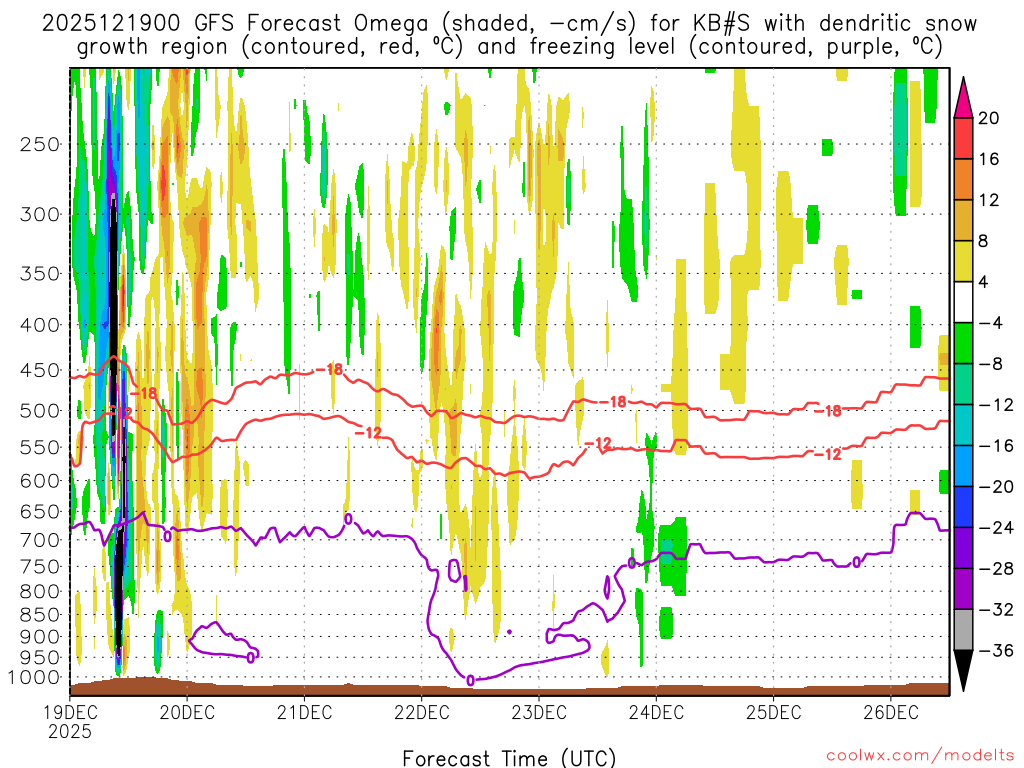Select the white swatch between 4 and -4
This screenshot has height=768, width=1024.
(x=964, y=302)
